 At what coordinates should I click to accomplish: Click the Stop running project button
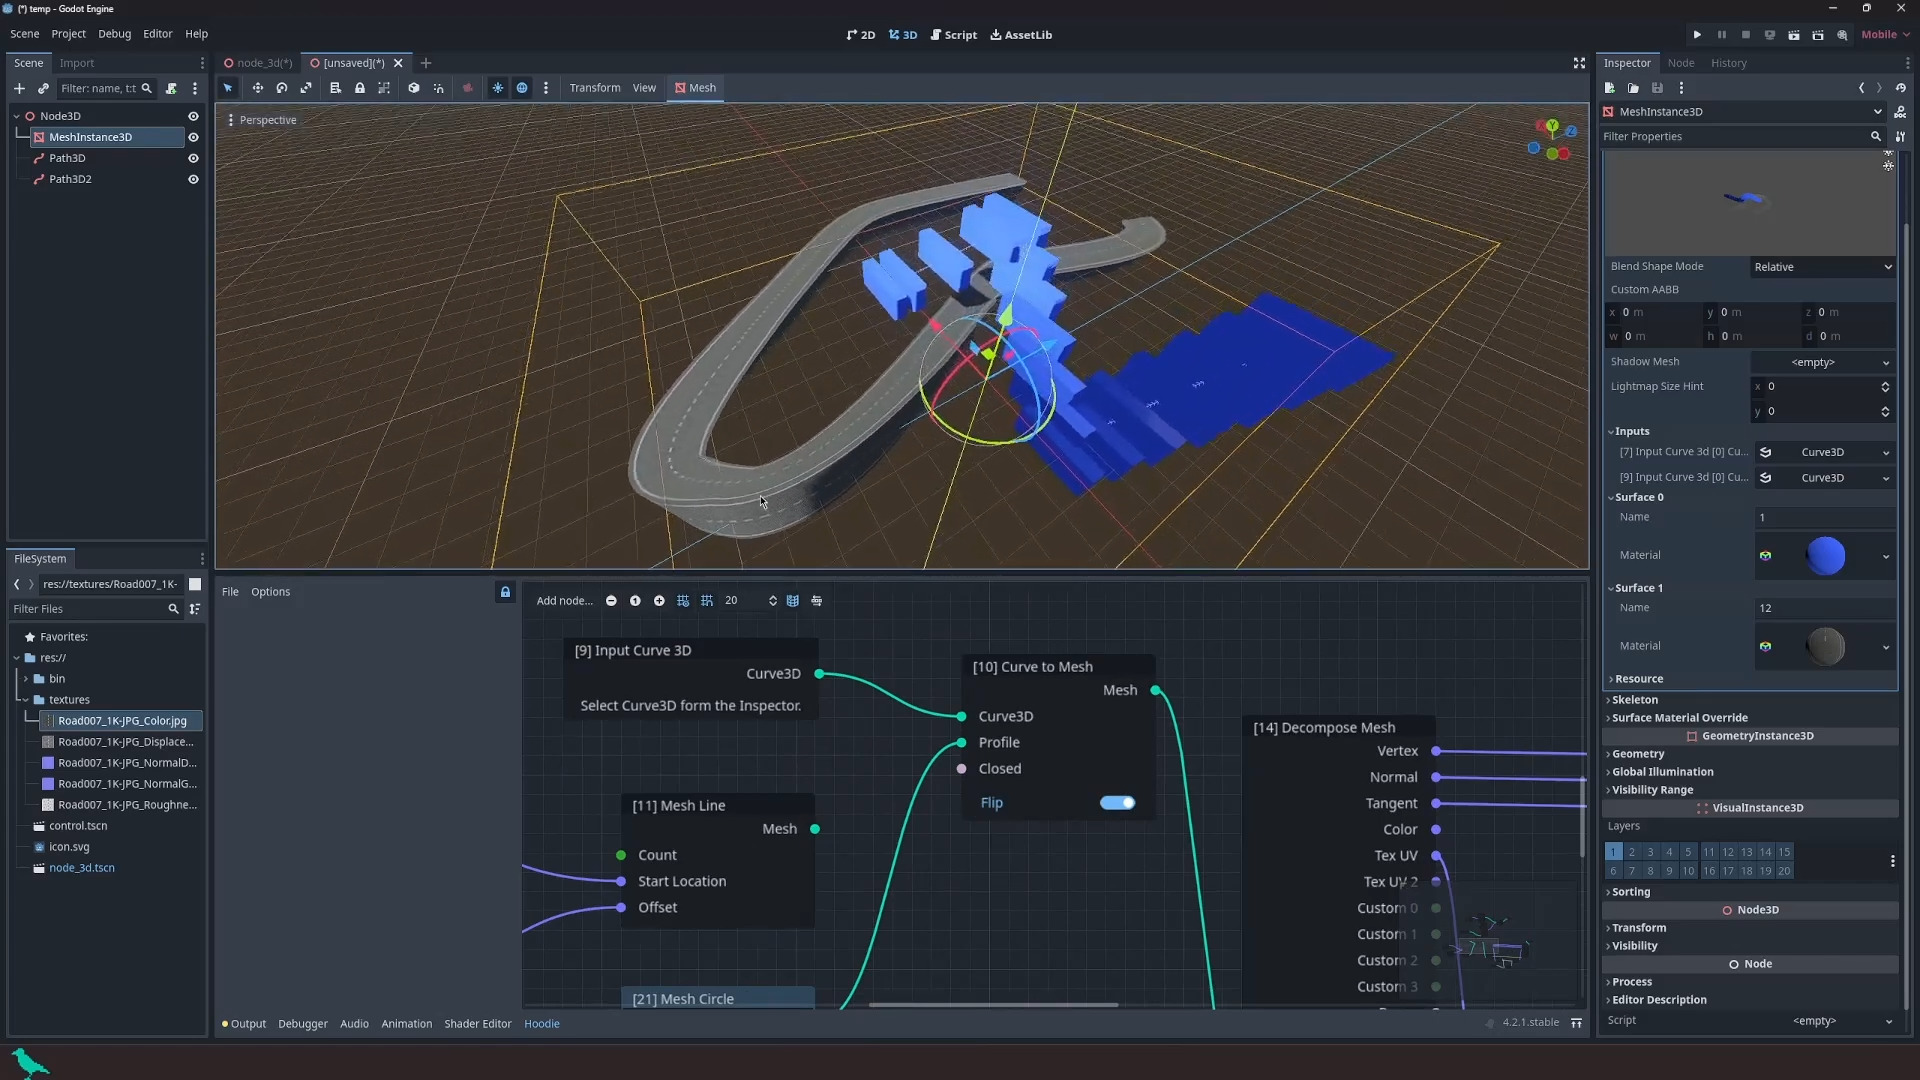click(1746, 35)
